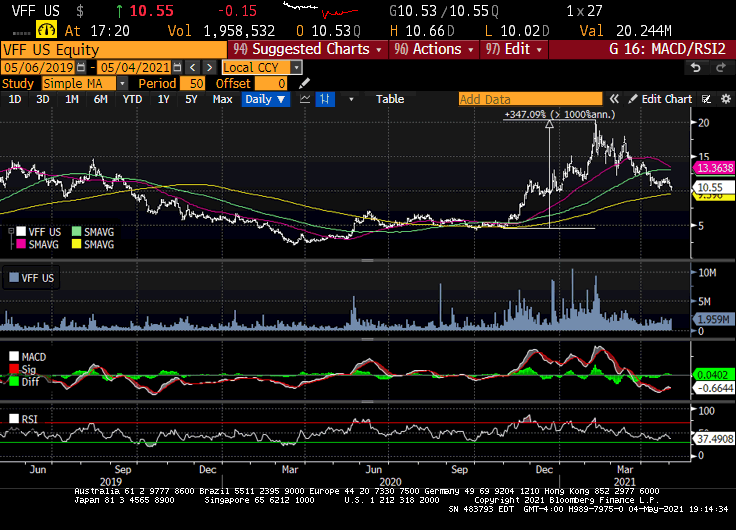Toggle the red Sig legend swatch
736x530 pixels.
click(x=14, y=369)
